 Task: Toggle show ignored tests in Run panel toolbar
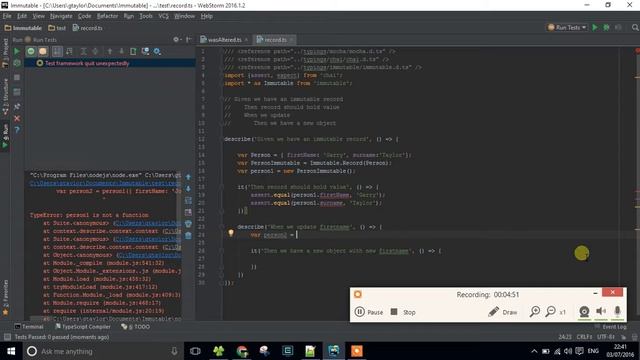pos(43,51)
